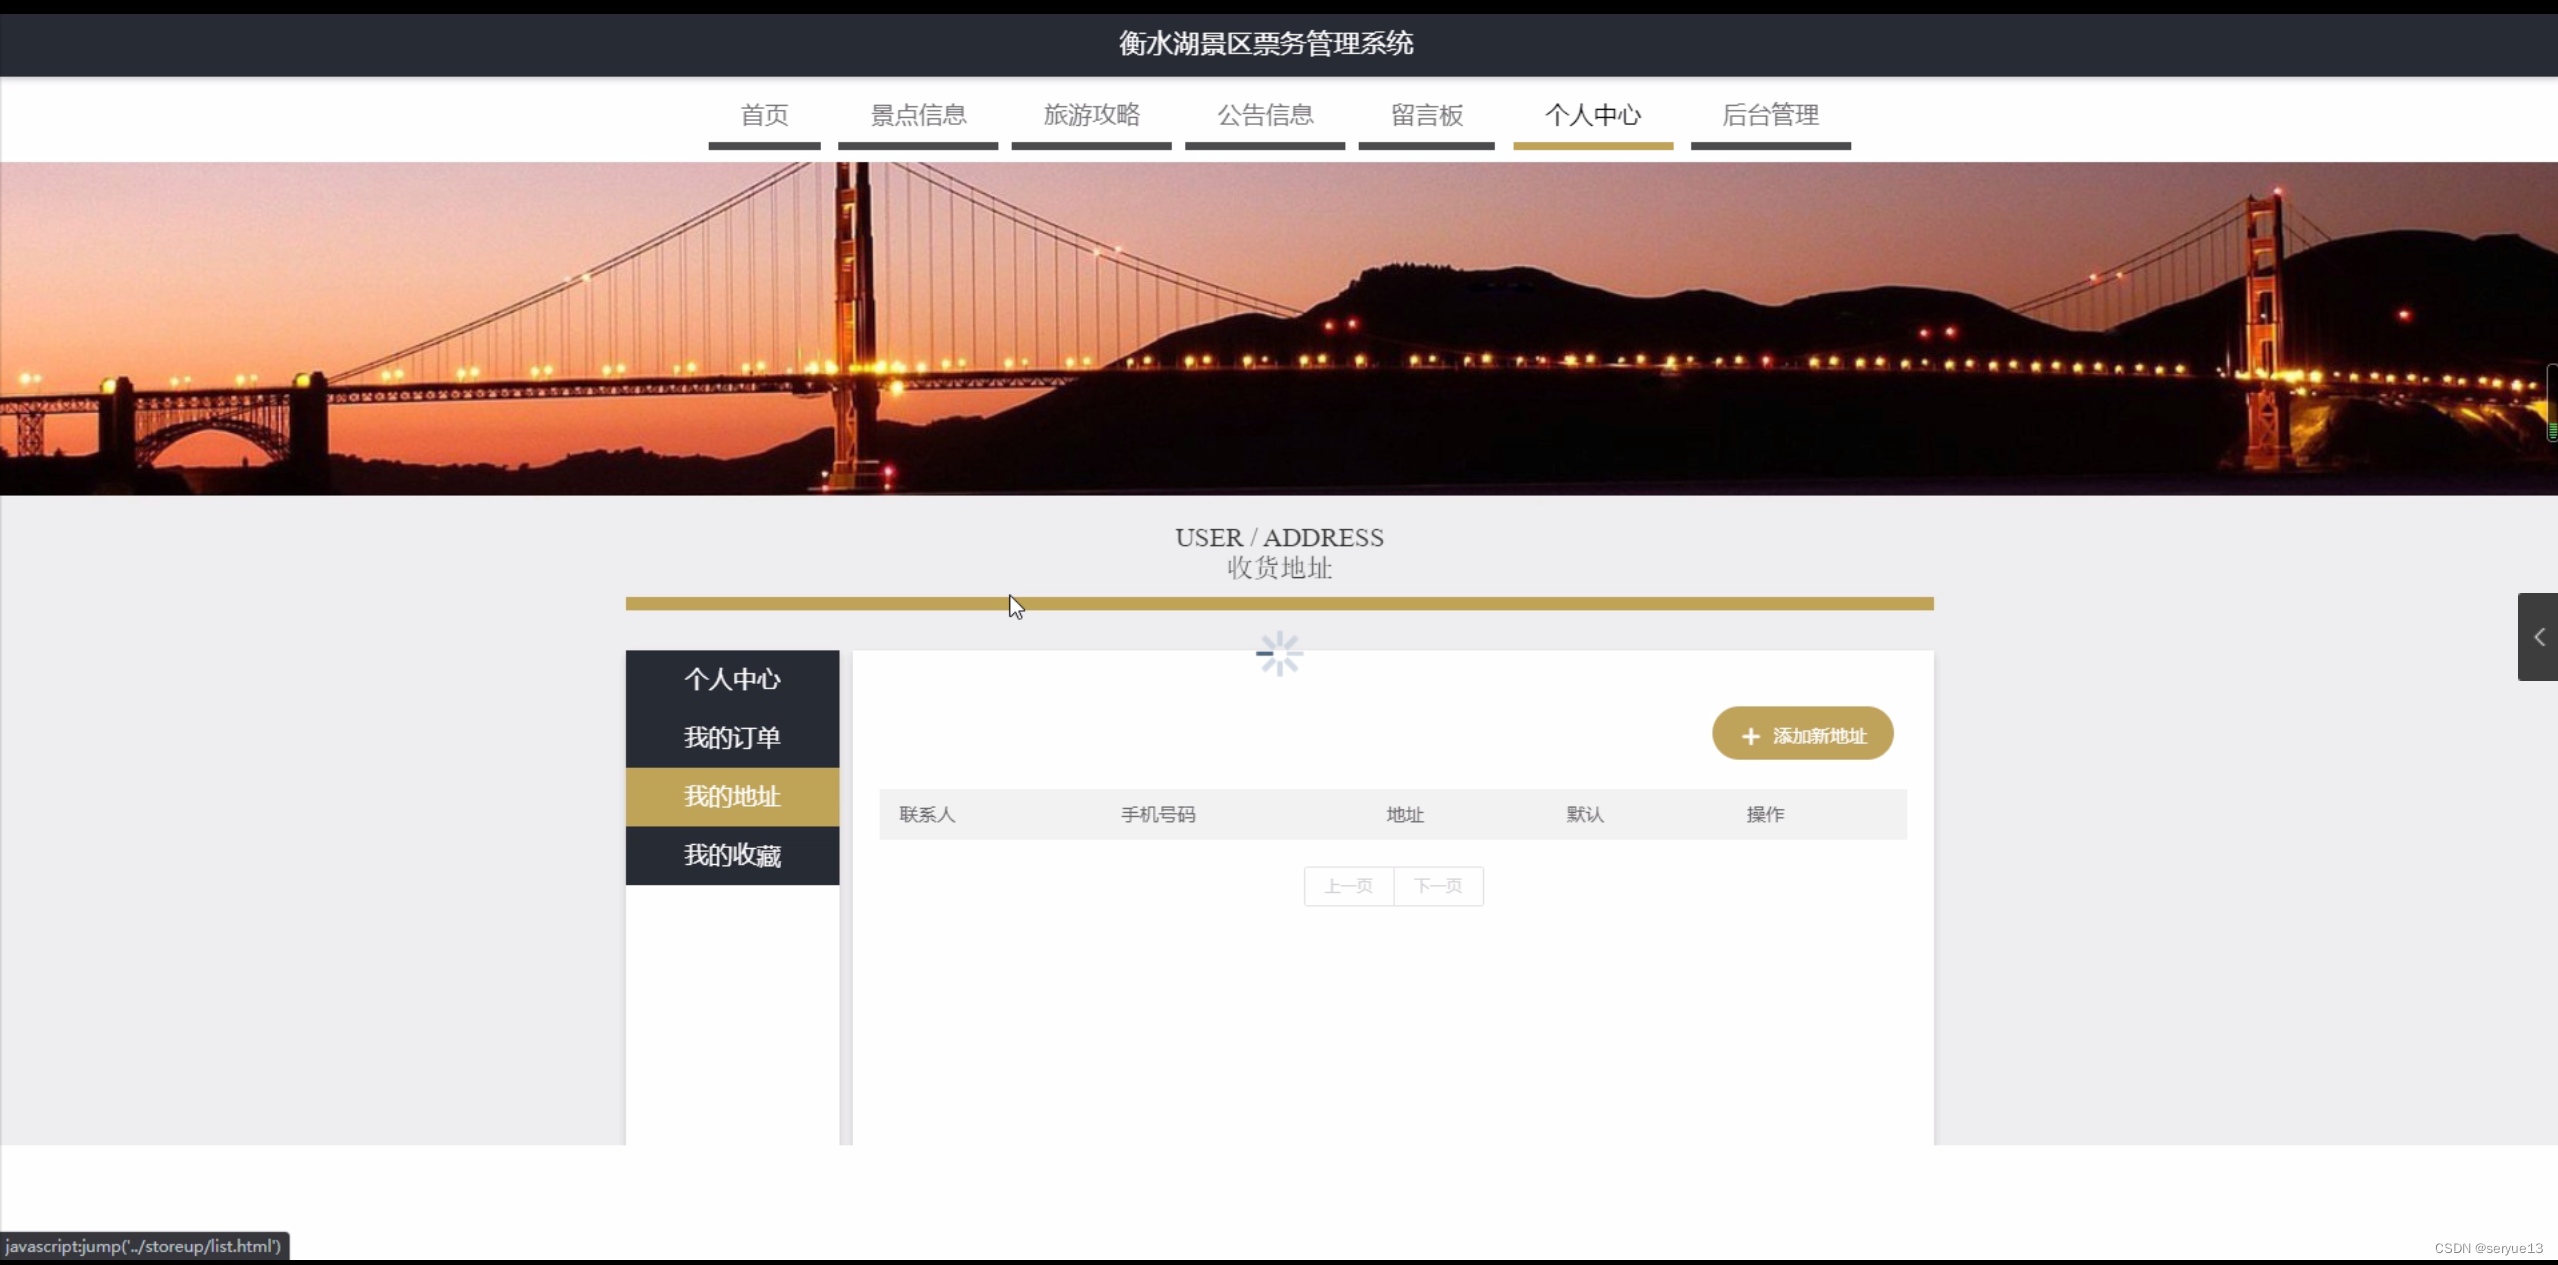
Task: Click the 手机号码 column header
Action: tap(1158, 815)
